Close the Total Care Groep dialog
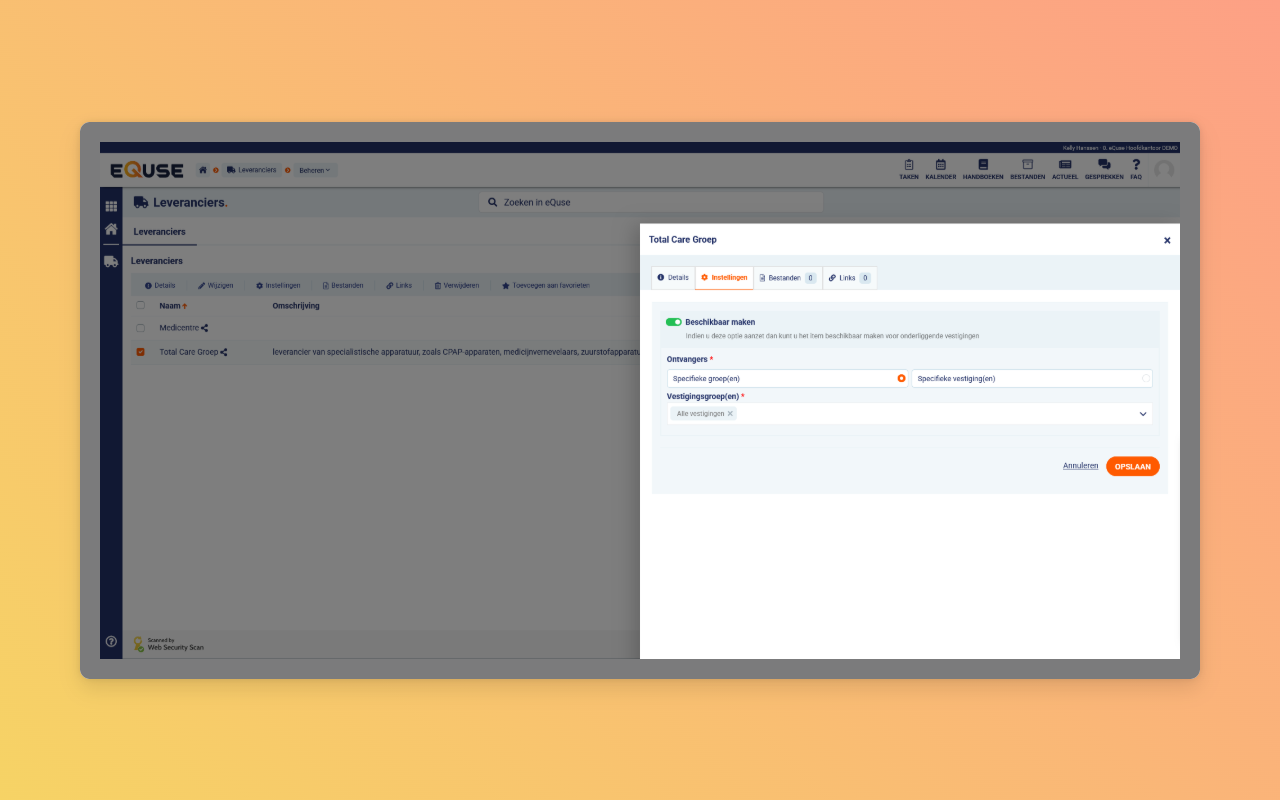This screenshot has height=800, width=1280. 1167,241
